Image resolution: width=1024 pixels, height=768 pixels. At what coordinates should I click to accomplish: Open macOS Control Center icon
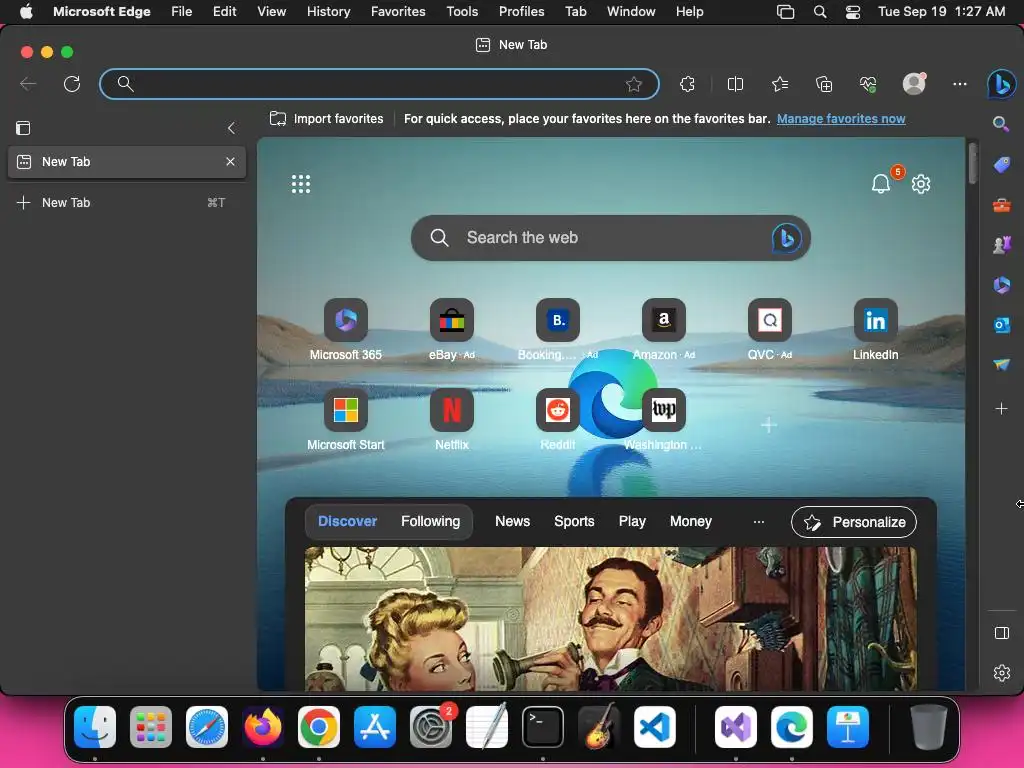click(853, 12)
